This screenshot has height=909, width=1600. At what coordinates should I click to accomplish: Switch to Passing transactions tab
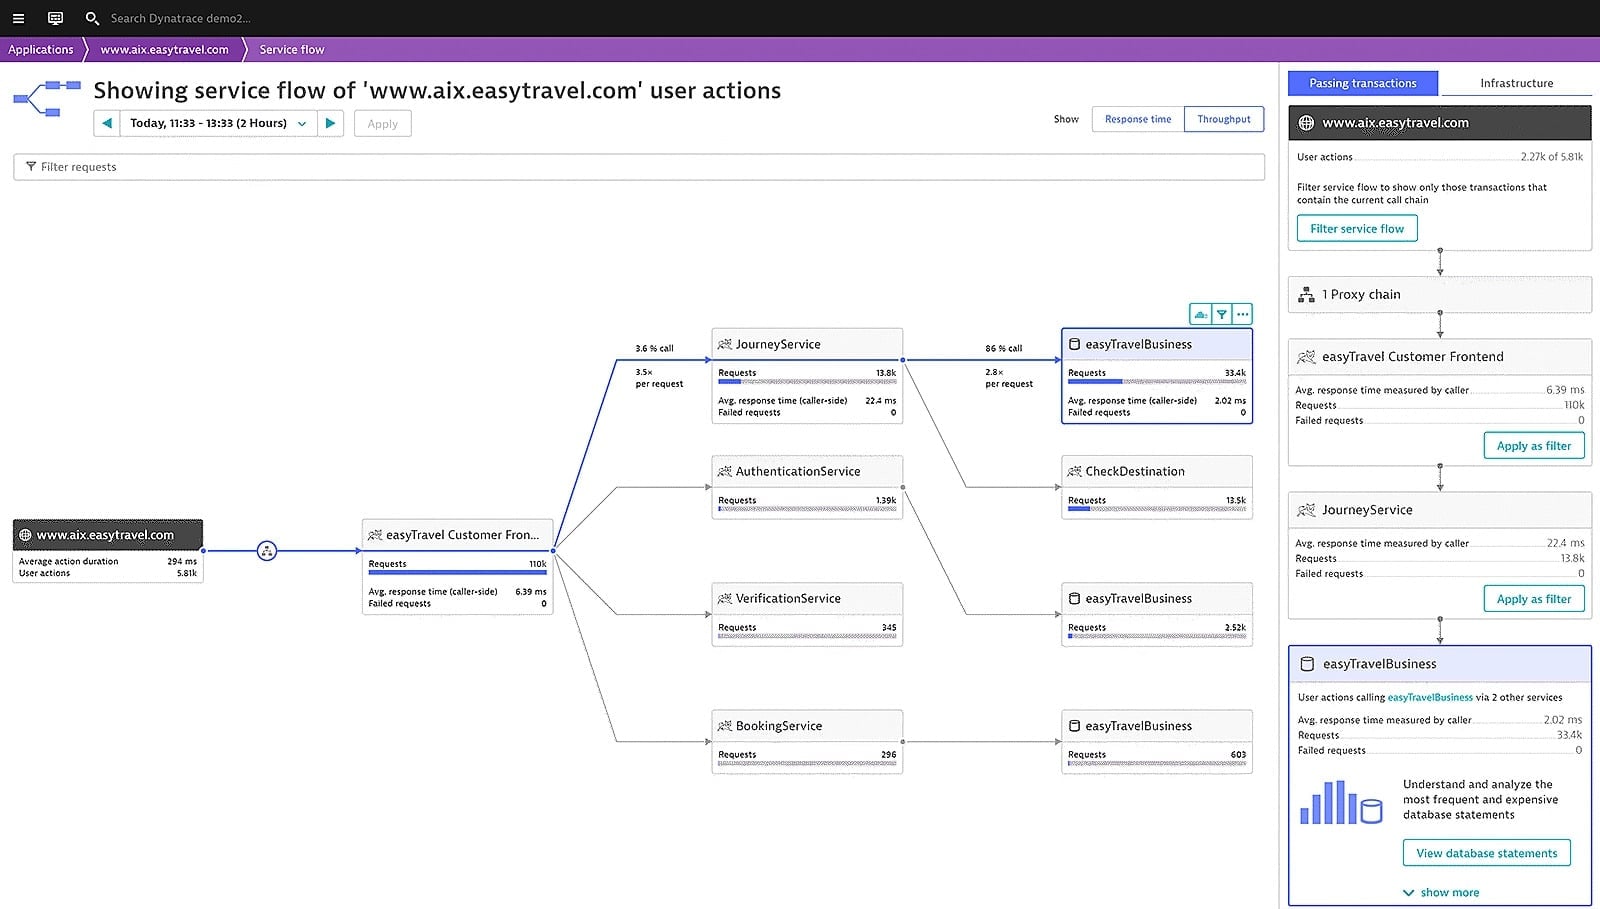pos(1363,83)
